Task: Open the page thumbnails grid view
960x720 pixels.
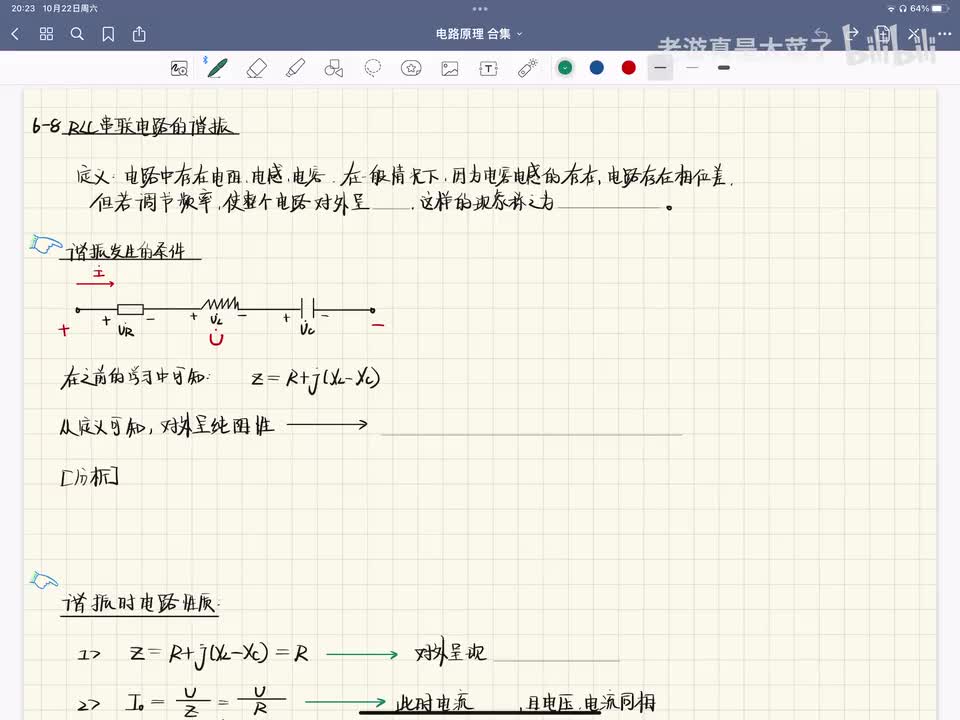Action: click(47, 34)
